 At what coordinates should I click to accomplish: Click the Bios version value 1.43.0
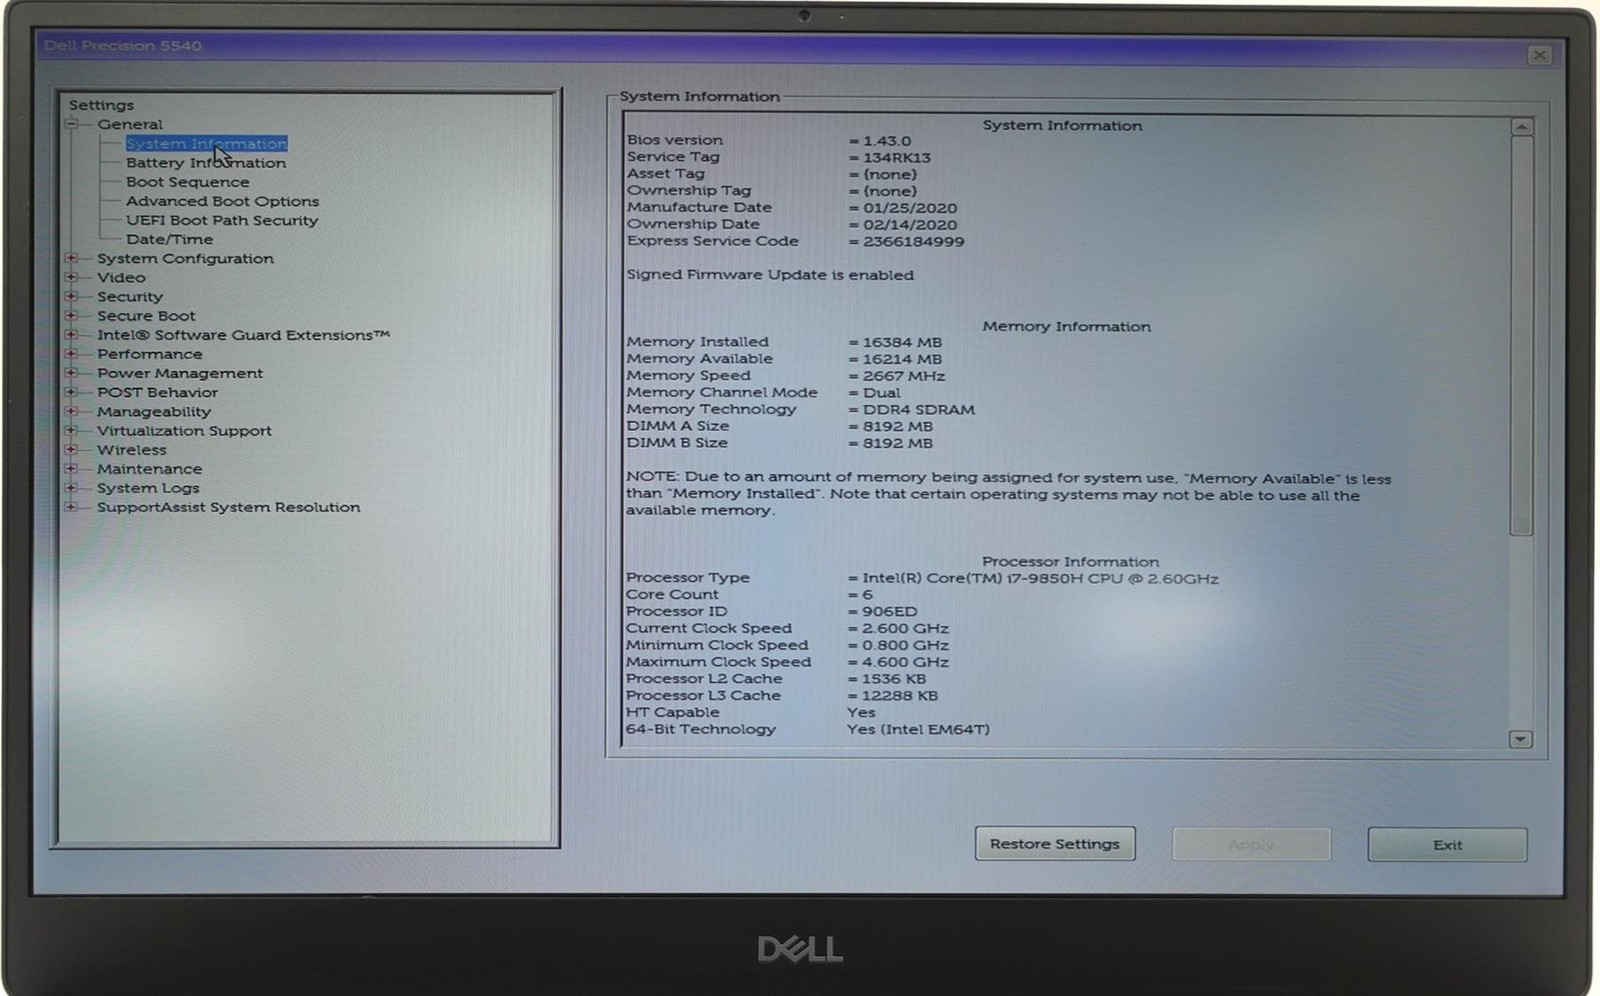[x=887, y=141]
